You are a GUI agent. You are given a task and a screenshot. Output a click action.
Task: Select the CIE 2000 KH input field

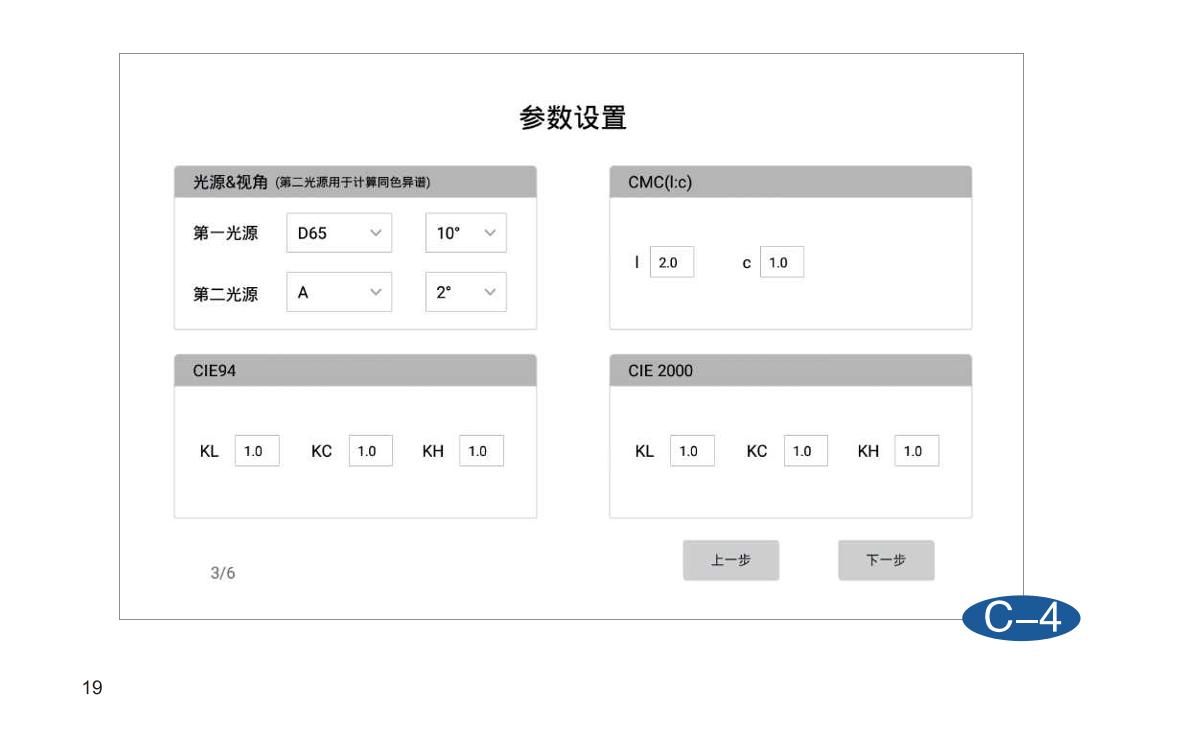click(x=916, y=451)
